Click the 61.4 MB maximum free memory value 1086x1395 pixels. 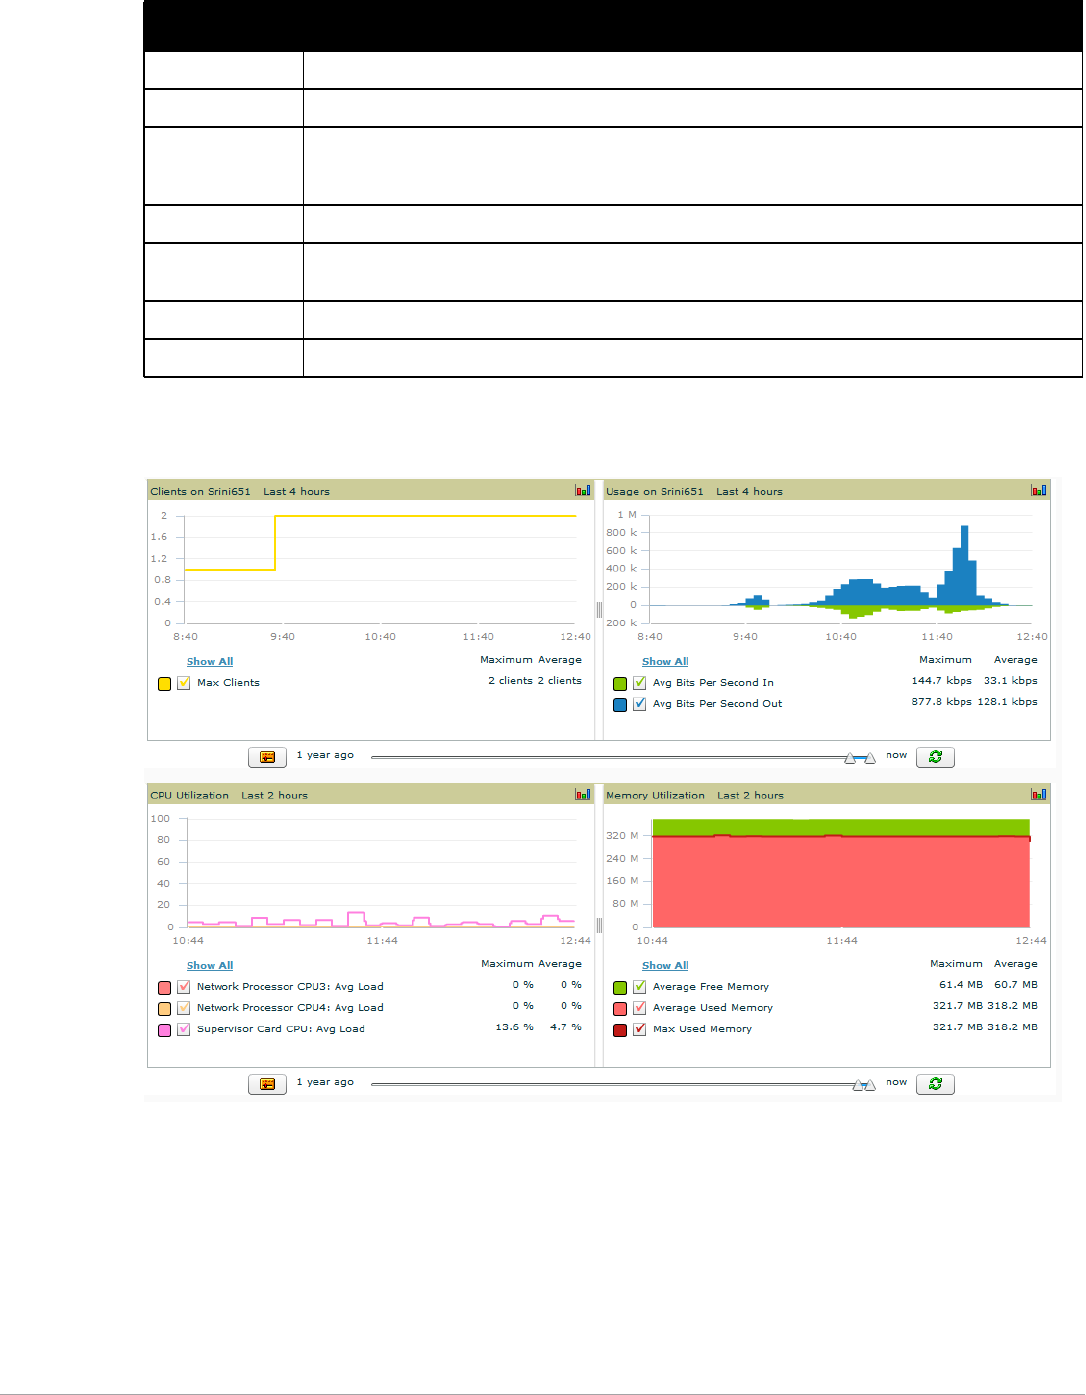click(x=961, y=985)
